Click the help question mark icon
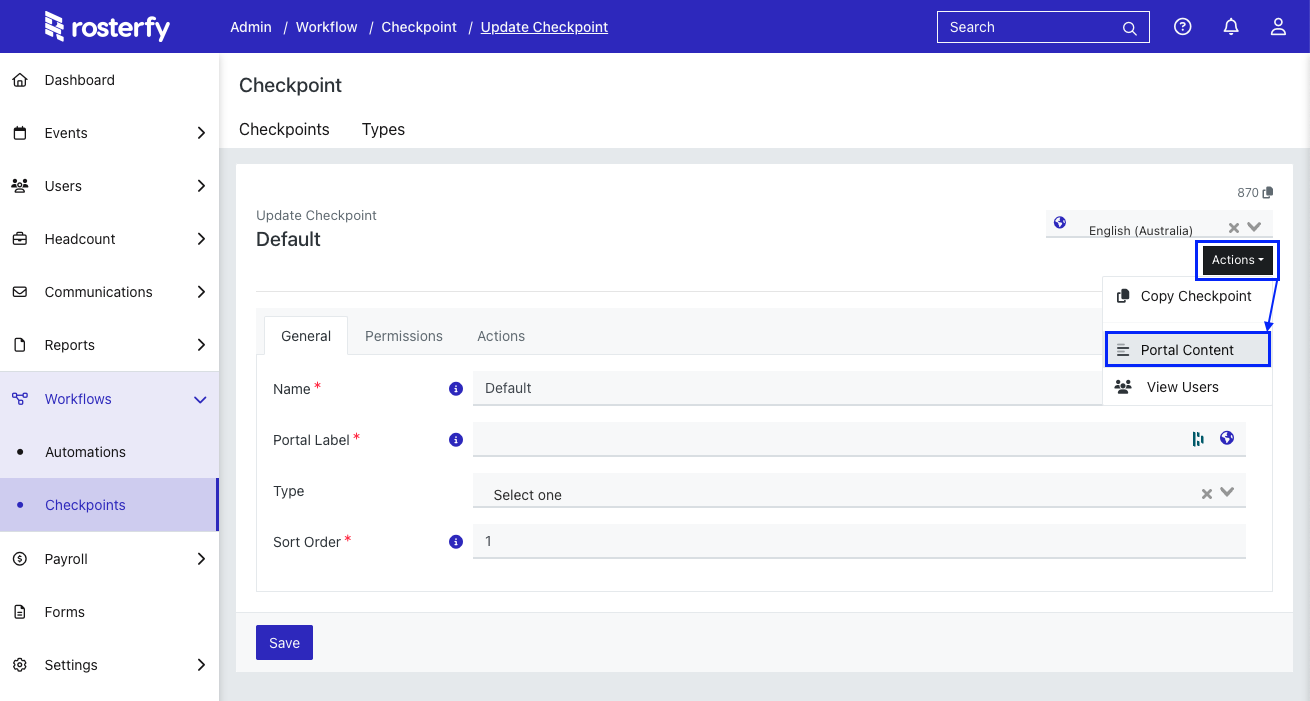Image resolution: width=1310 pixels, height=701 pixels. [x=1183, y=27]
